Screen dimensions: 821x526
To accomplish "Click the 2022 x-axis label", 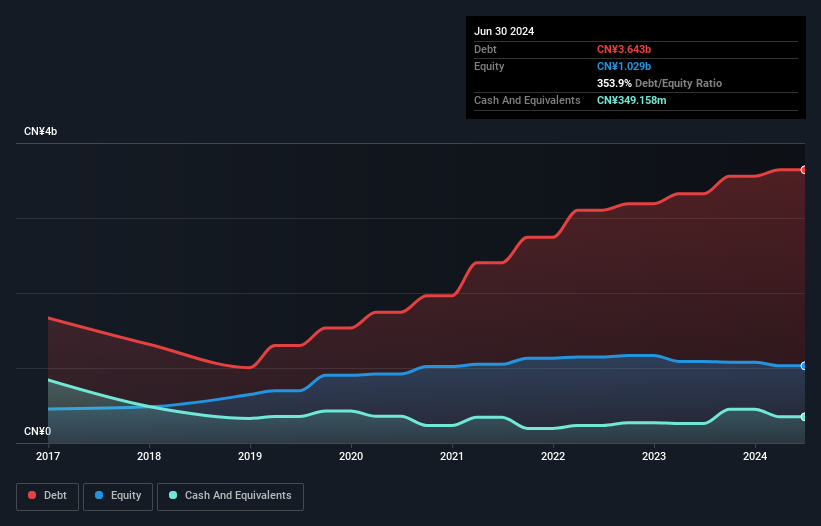I will (553, 456).
